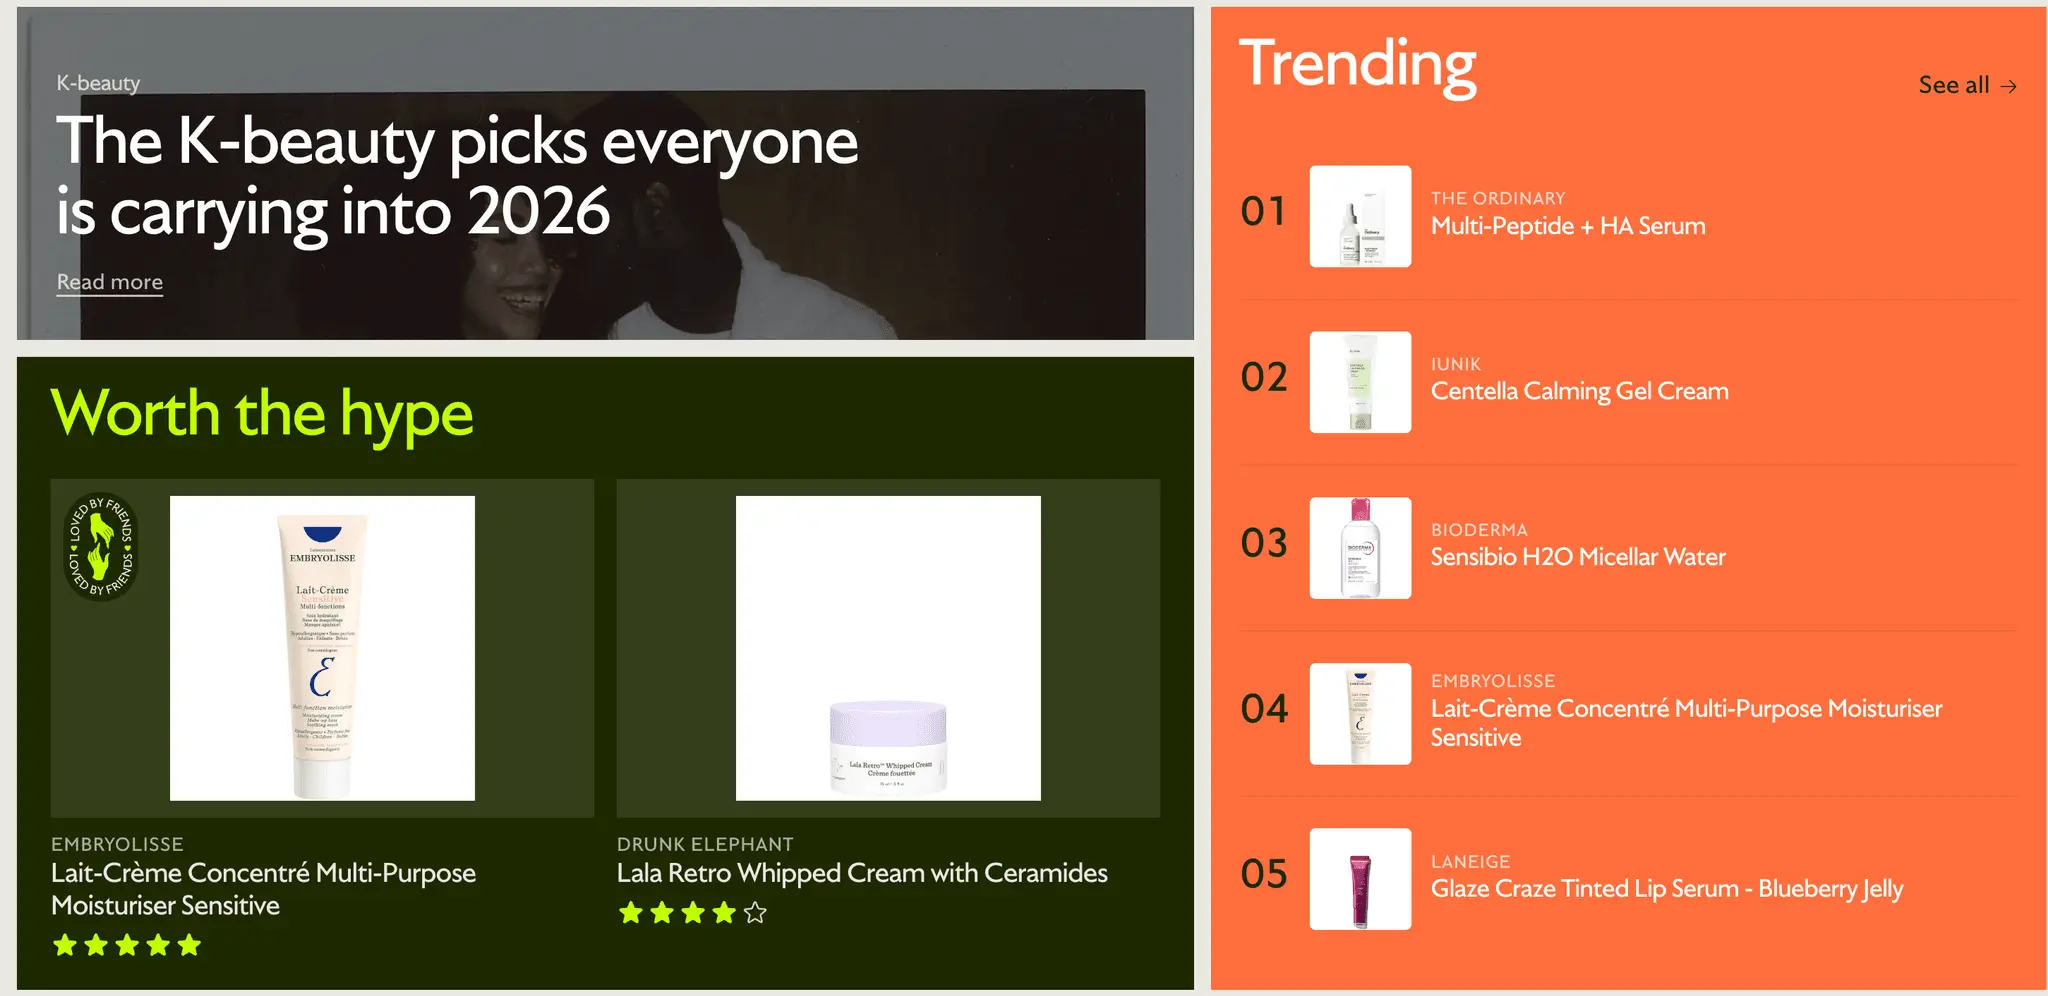
Task: View large Embryolisse tube image in Worth the hype
Action: pos(322,648)
